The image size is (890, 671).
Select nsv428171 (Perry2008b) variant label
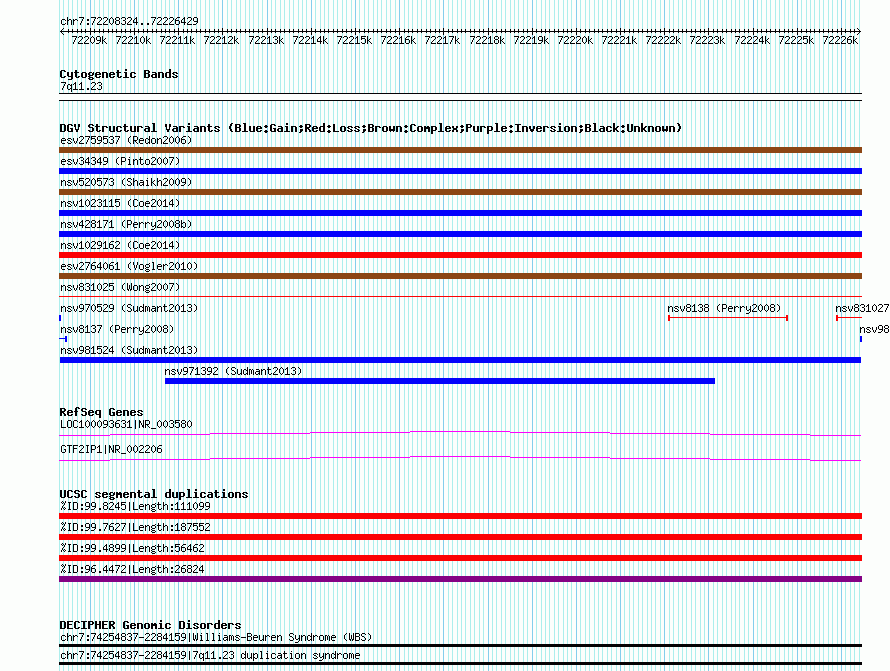tap(126, 224)
